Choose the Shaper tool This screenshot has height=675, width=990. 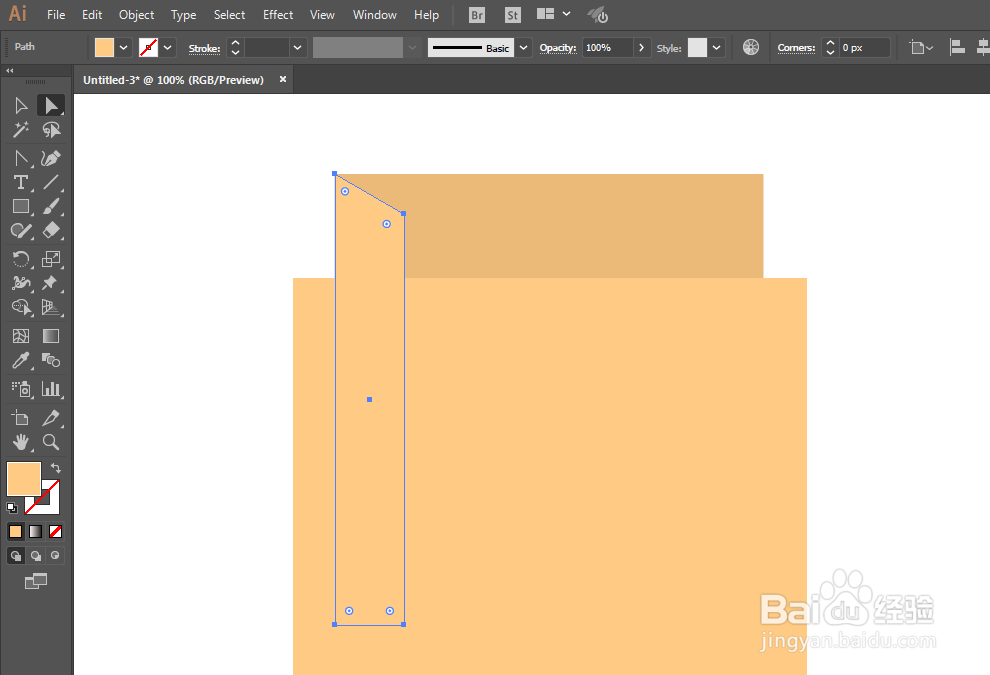(x=21, y=230)
